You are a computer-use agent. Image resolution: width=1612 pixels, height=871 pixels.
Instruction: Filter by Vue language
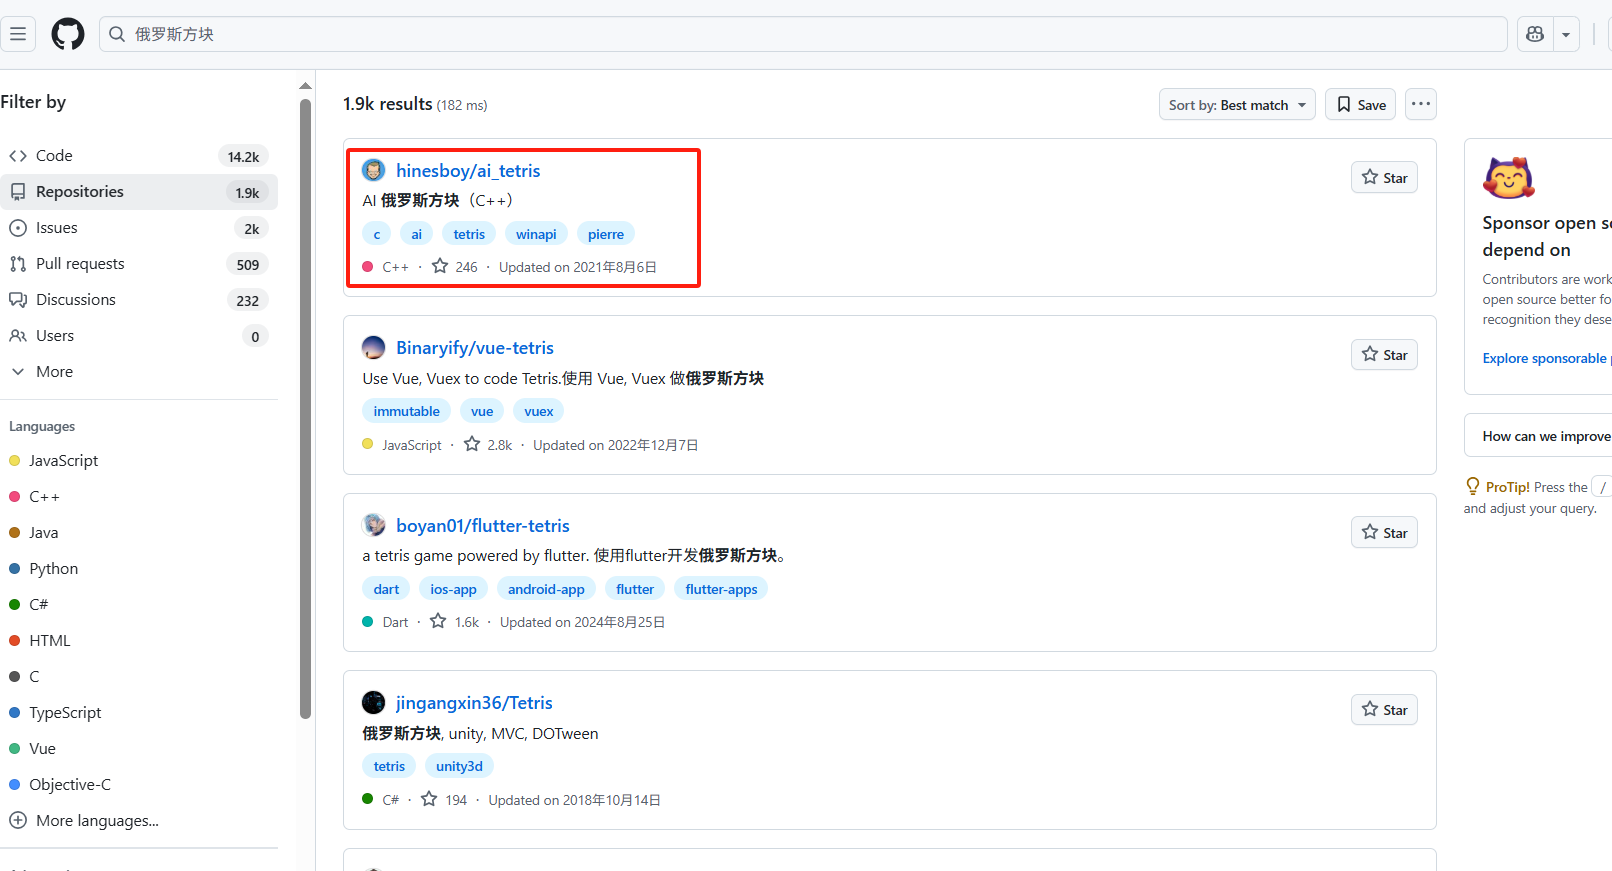(33, 749)
